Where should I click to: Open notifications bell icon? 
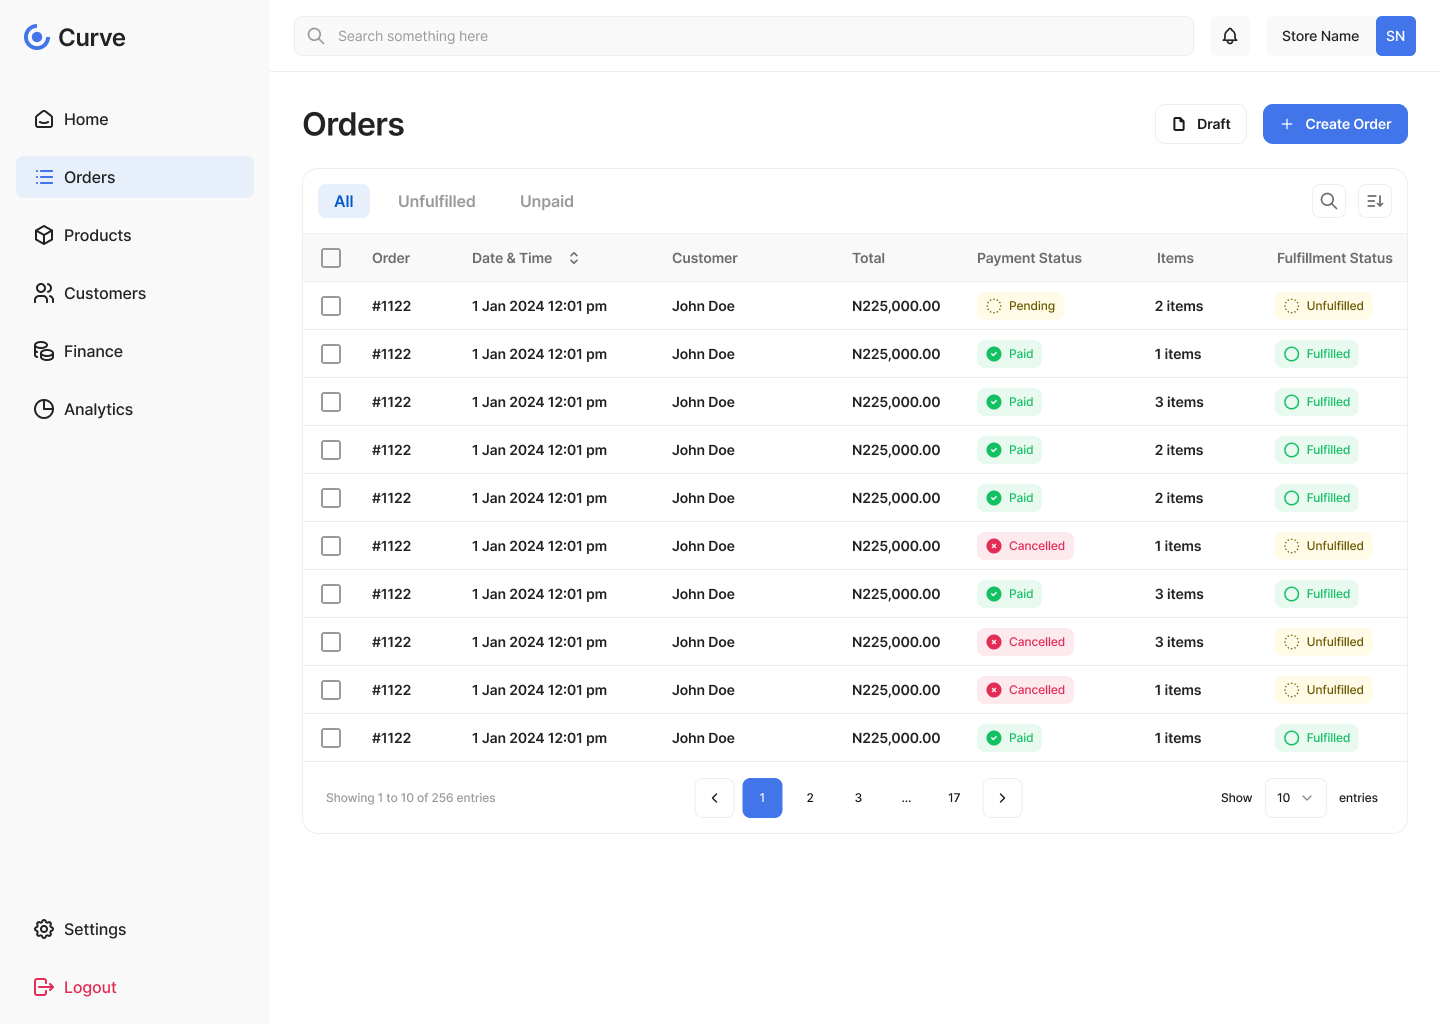click(x=1230, y=36)
